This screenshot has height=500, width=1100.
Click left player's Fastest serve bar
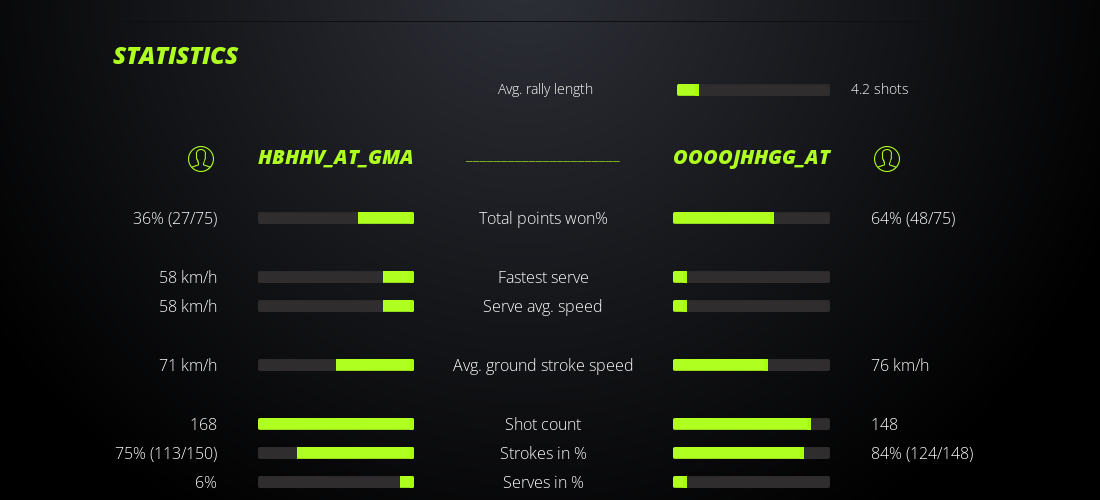pos(336,277)
